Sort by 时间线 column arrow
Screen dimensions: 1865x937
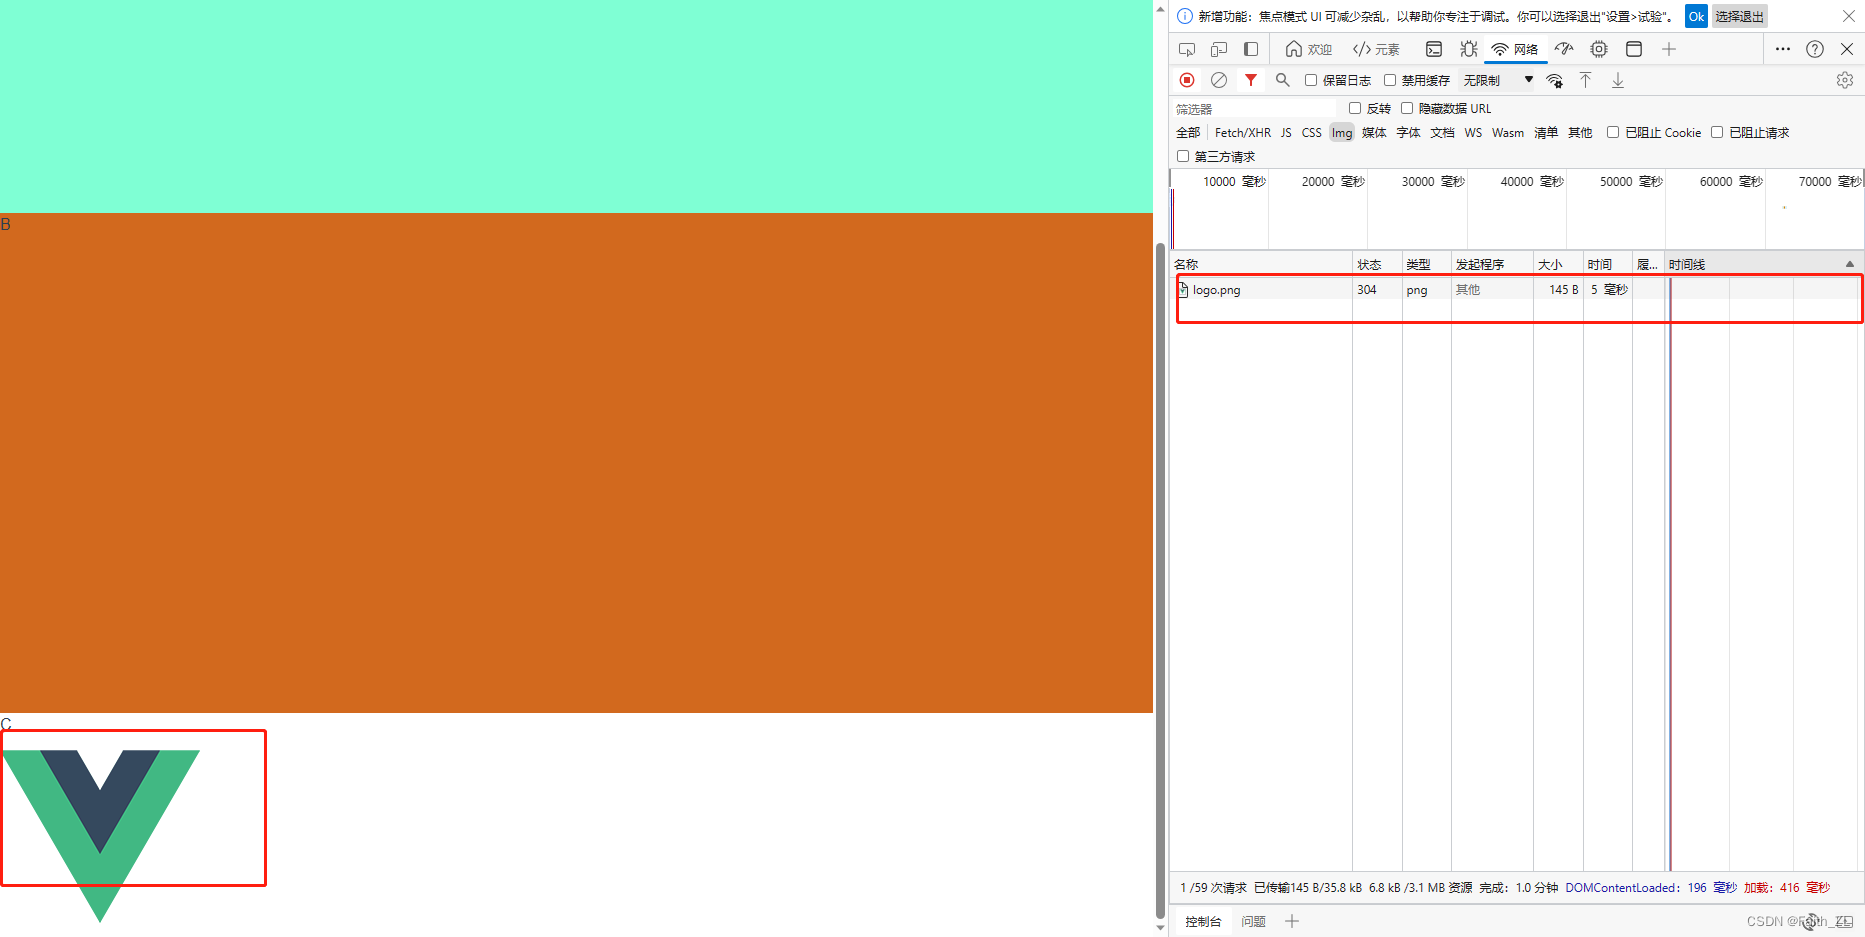1850,264
